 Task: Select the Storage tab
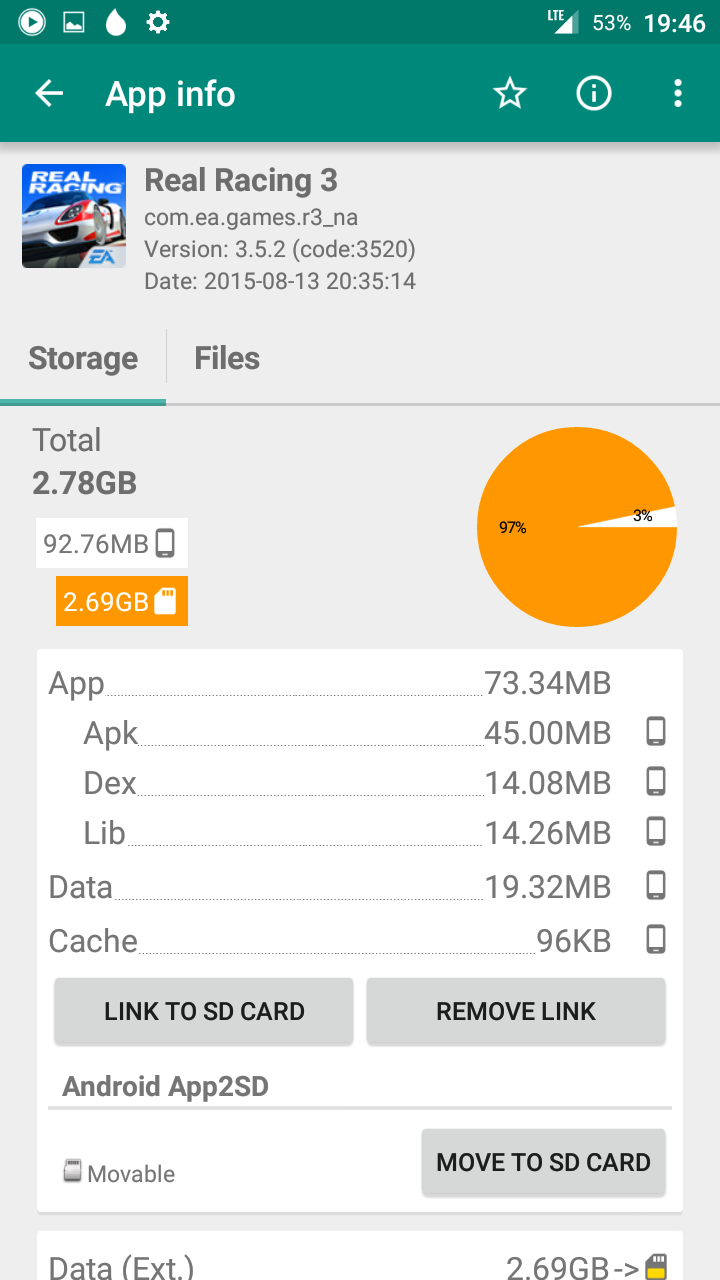(x=83, y=358)
